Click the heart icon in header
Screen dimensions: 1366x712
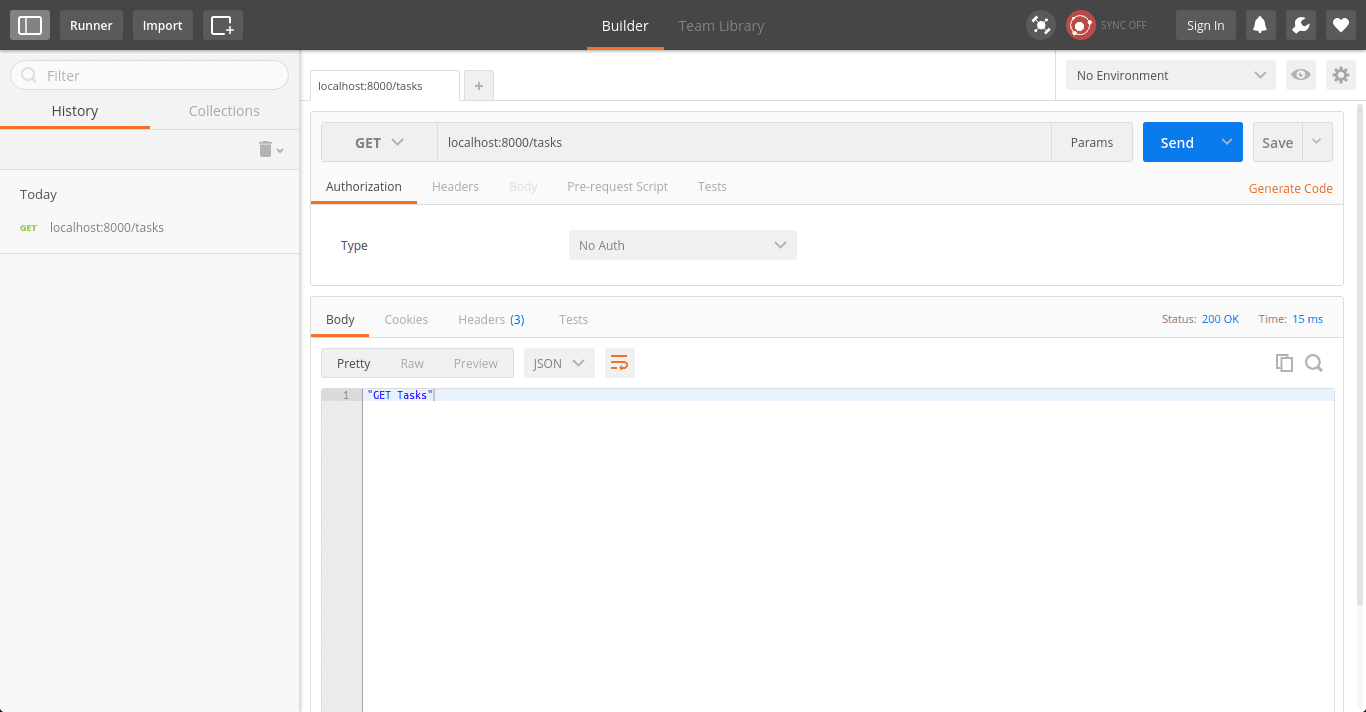click(x=1340, y=25)
